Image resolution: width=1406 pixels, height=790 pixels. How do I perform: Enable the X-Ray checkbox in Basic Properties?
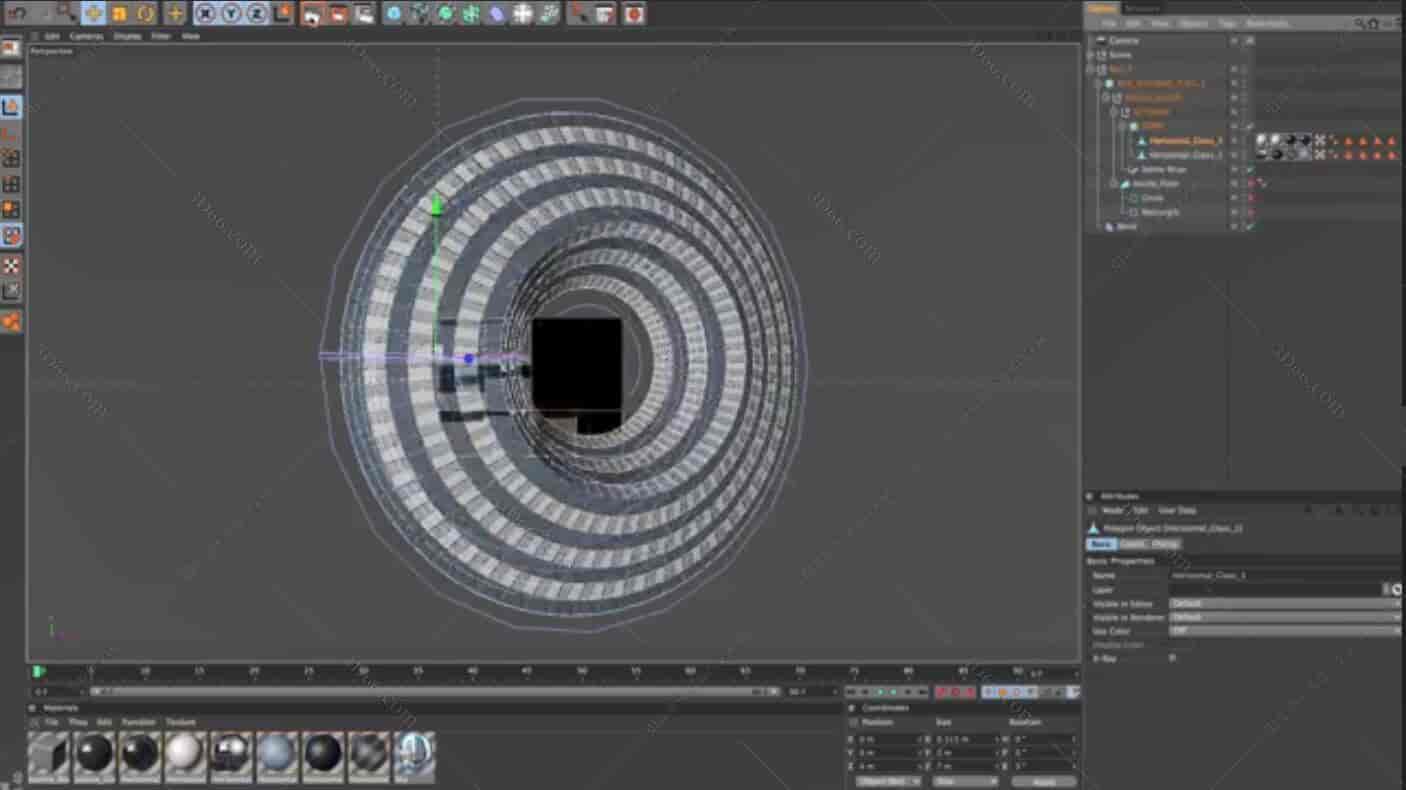point(1173,657)
